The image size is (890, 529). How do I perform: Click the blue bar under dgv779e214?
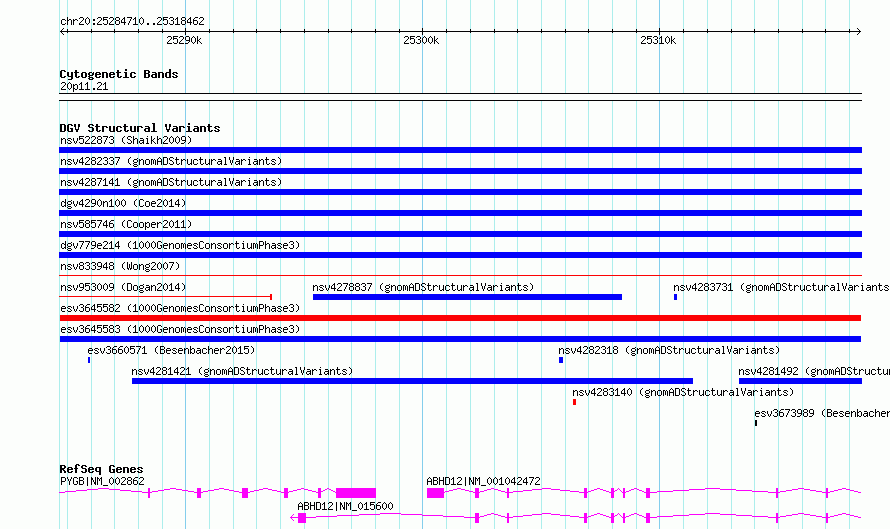460,255
